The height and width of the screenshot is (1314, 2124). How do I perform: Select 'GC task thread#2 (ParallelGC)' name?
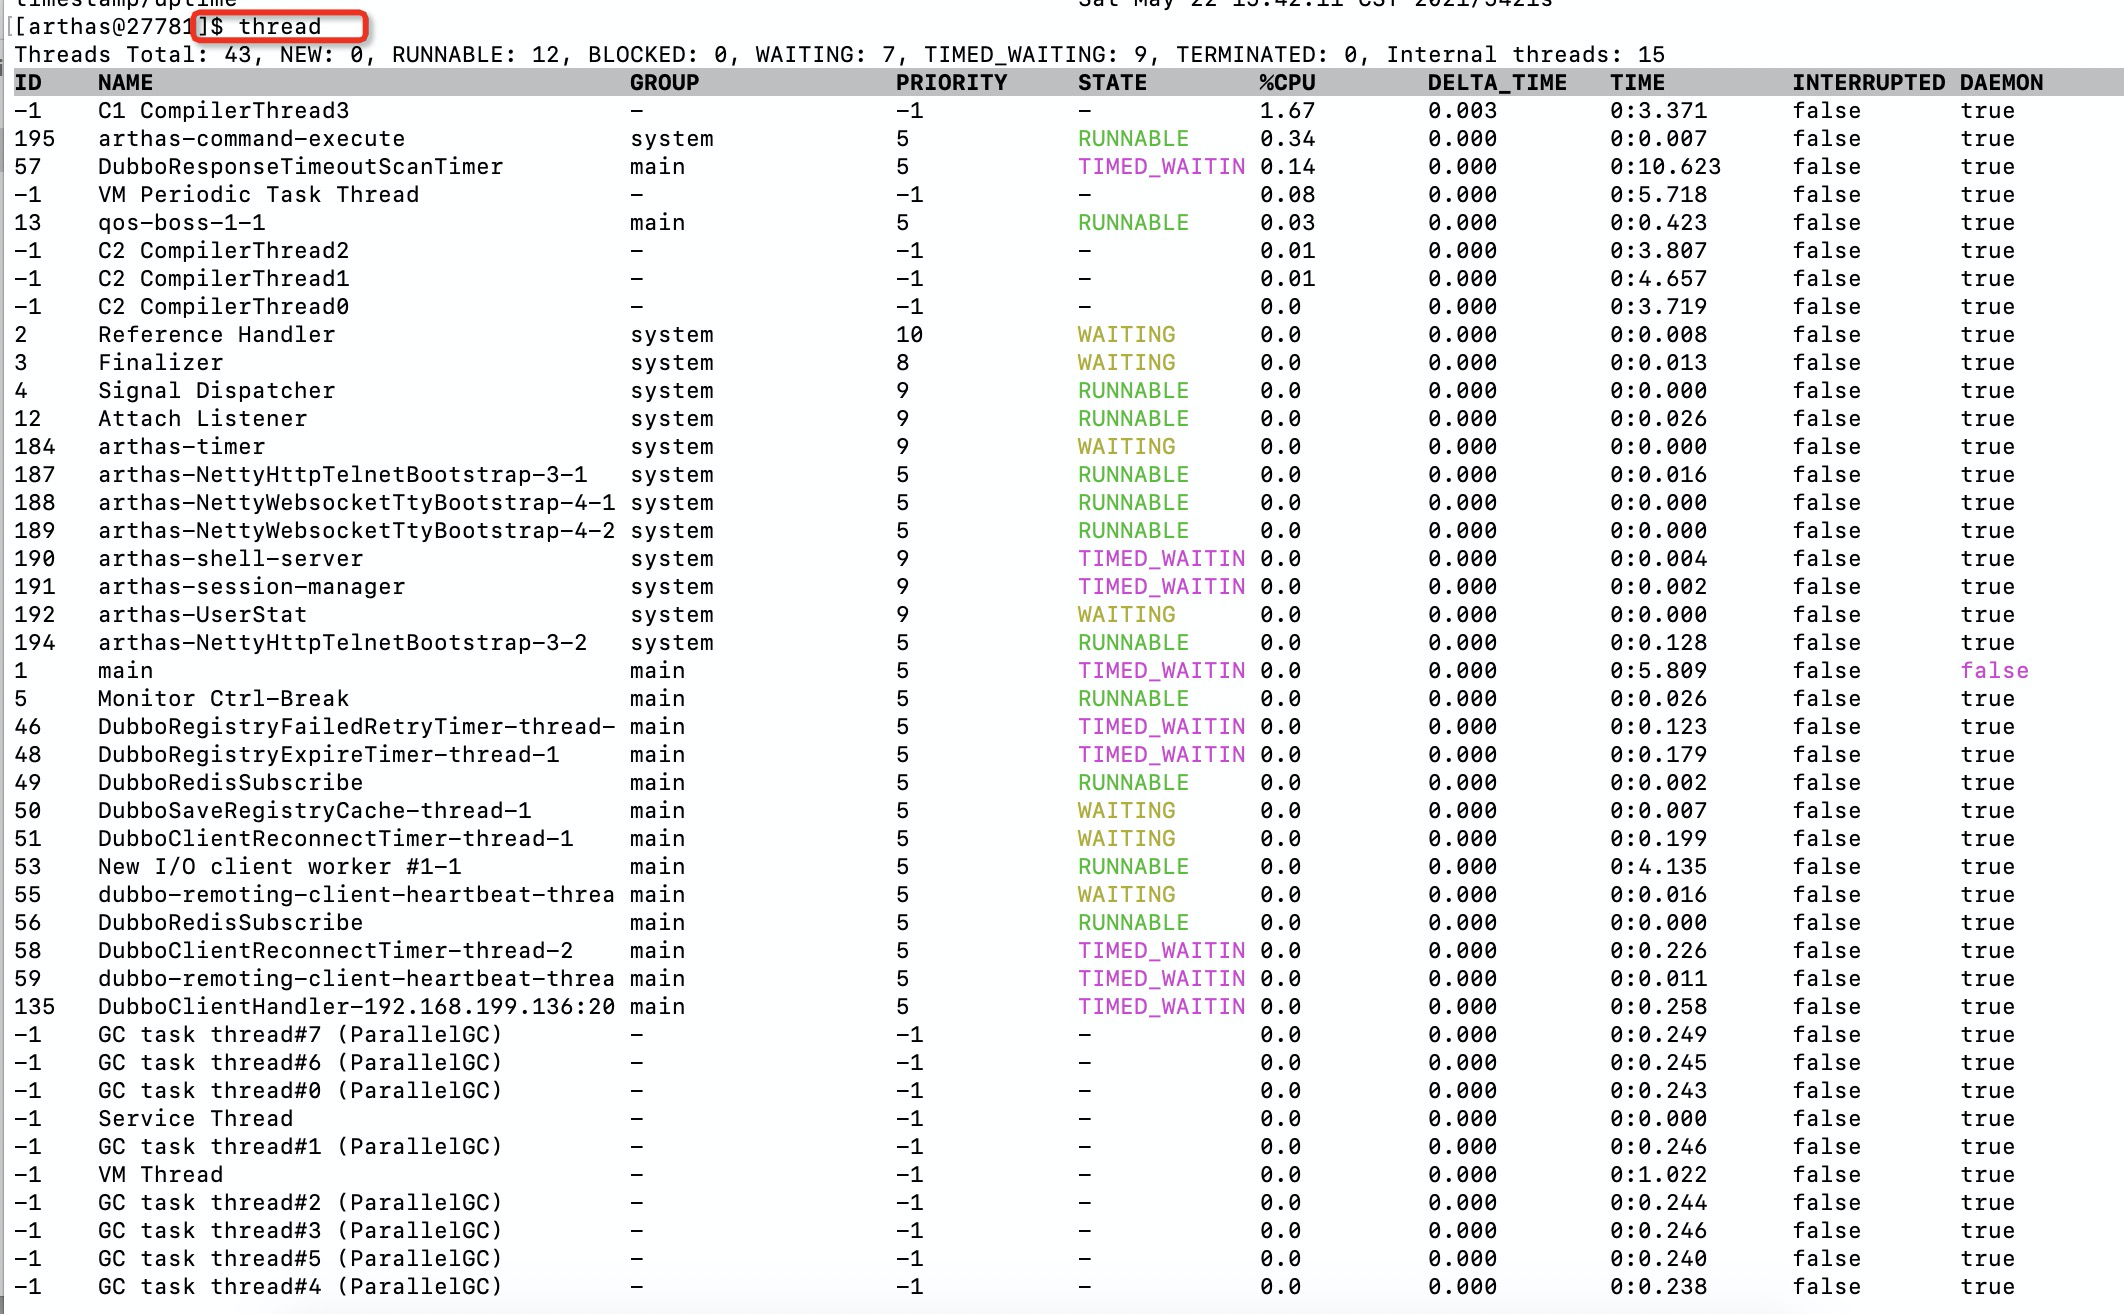[300, 1202]
